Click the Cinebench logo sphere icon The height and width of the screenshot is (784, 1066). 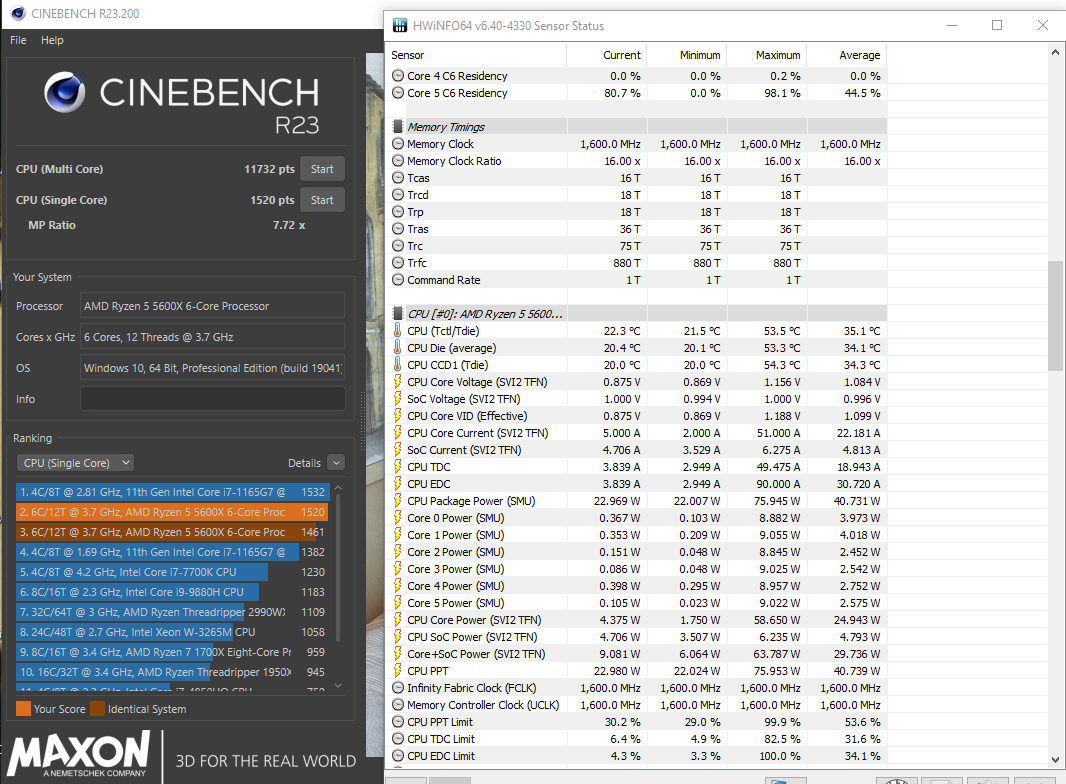(x=65, y=92)
